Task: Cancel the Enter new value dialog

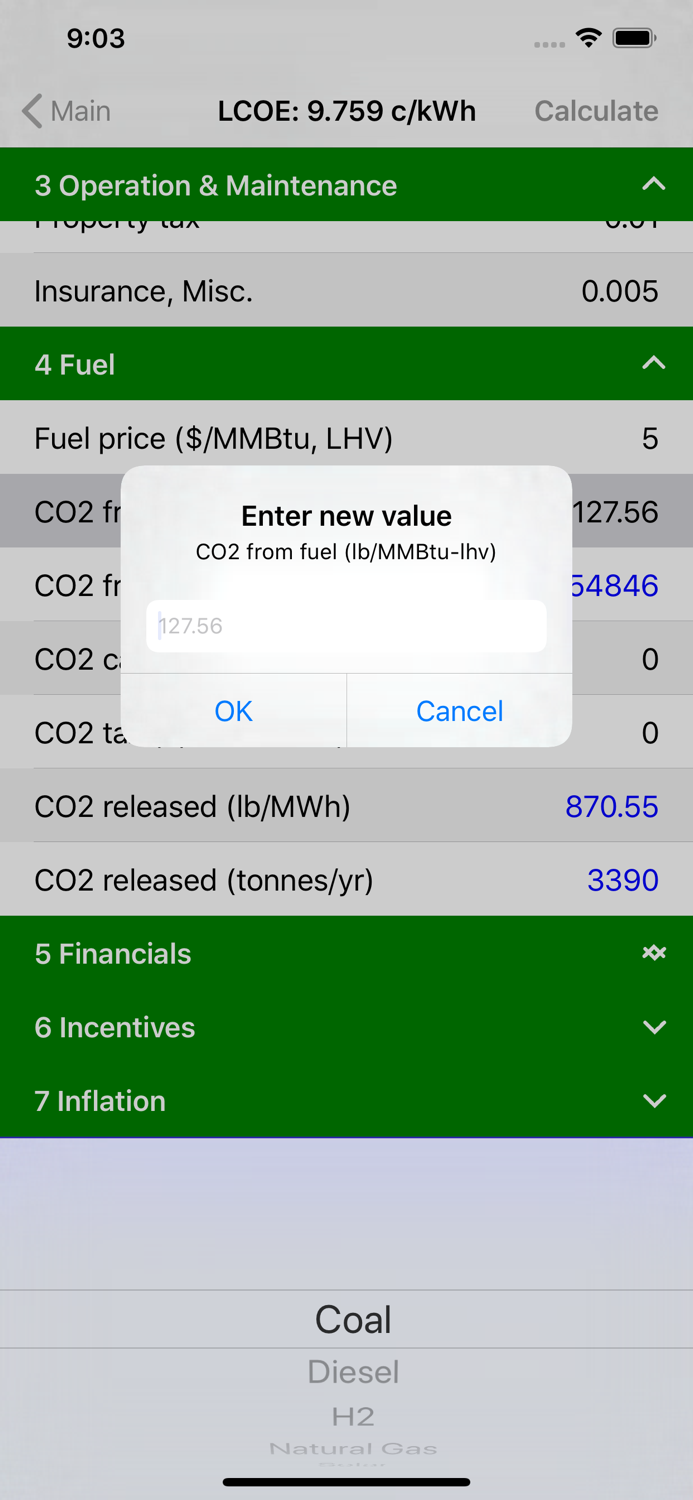Action: [x=459, y=711]
